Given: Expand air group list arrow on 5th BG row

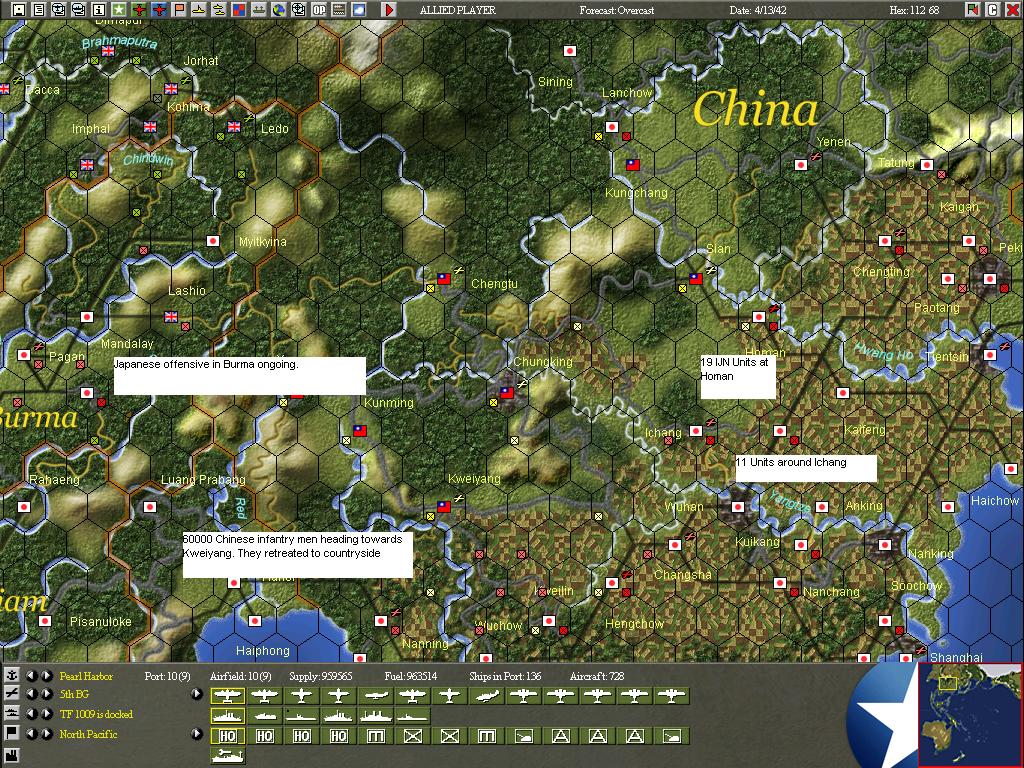Looking at the screenshot, I should [x=197, y=694].
